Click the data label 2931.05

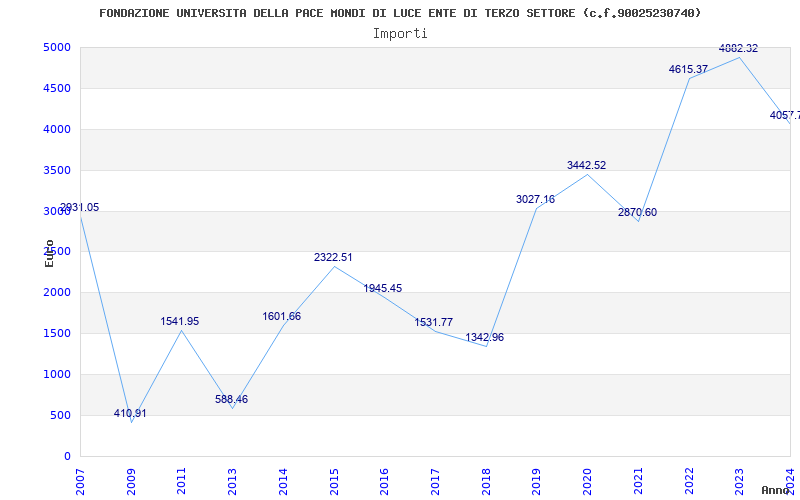(x=80, y=208)
